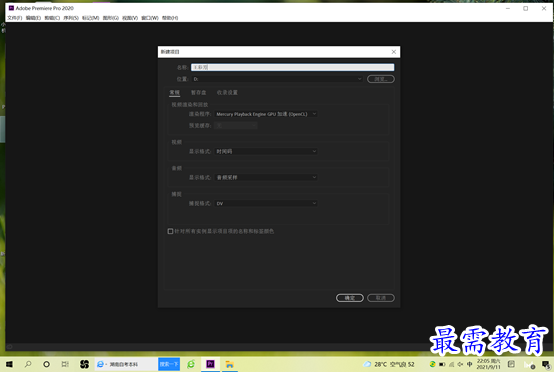Open the Task View icon

(65, 364)
